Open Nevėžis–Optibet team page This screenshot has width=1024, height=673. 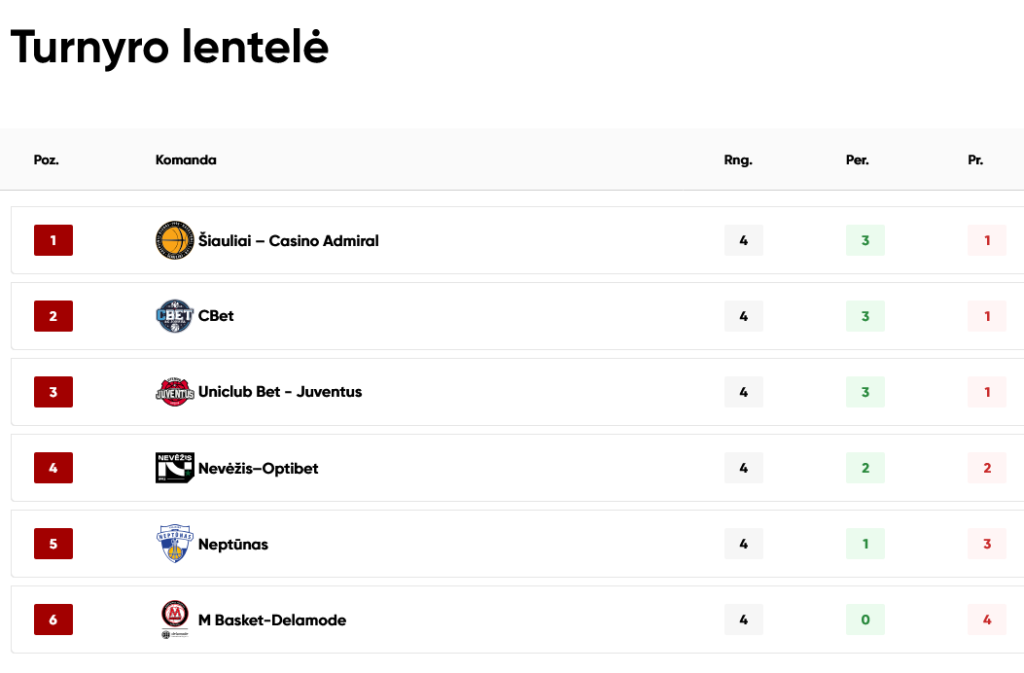pyautogui.click(x=258, y=468)
